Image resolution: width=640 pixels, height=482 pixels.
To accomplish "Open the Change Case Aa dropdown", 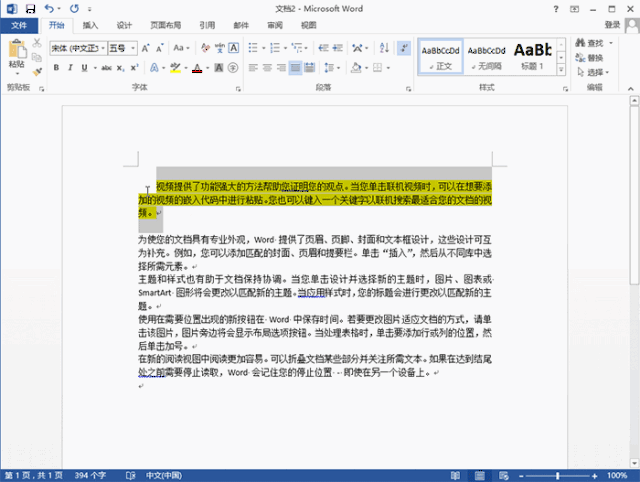I will (x=181, y=48).
